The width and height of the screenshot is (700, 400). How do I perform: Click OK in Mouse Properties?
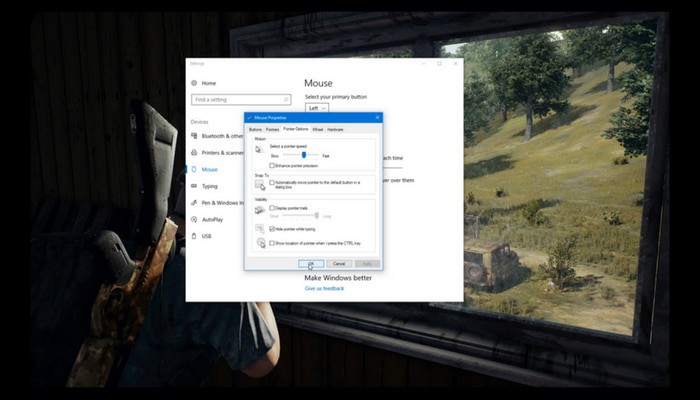[311, 264]
